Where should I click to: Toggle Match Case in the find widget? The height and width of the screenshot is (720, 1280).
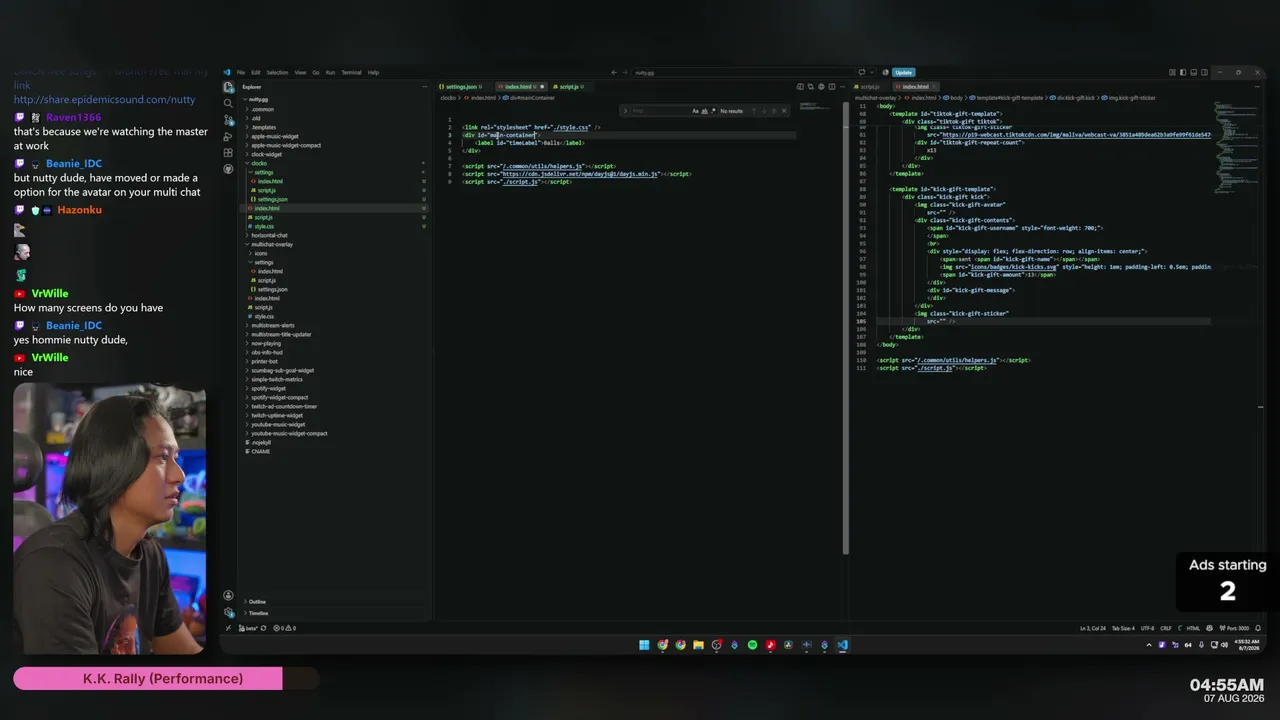(x=695, y=111)
